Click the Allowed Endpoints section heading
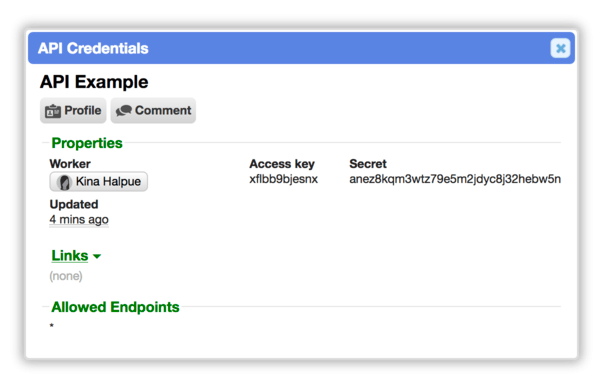 tap(116, 307)
